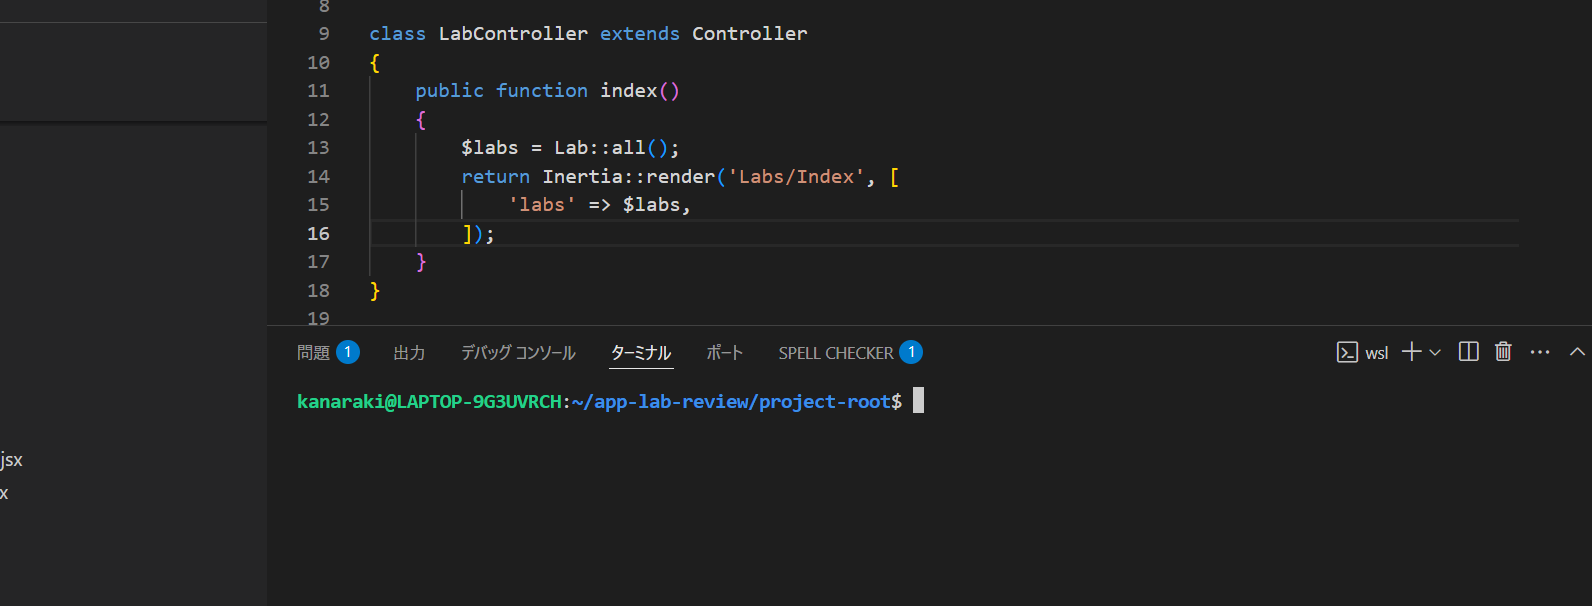Screen dimensions: 1592x606
Task: Open the ポート ports tab
Action: (x=725, y=353)
